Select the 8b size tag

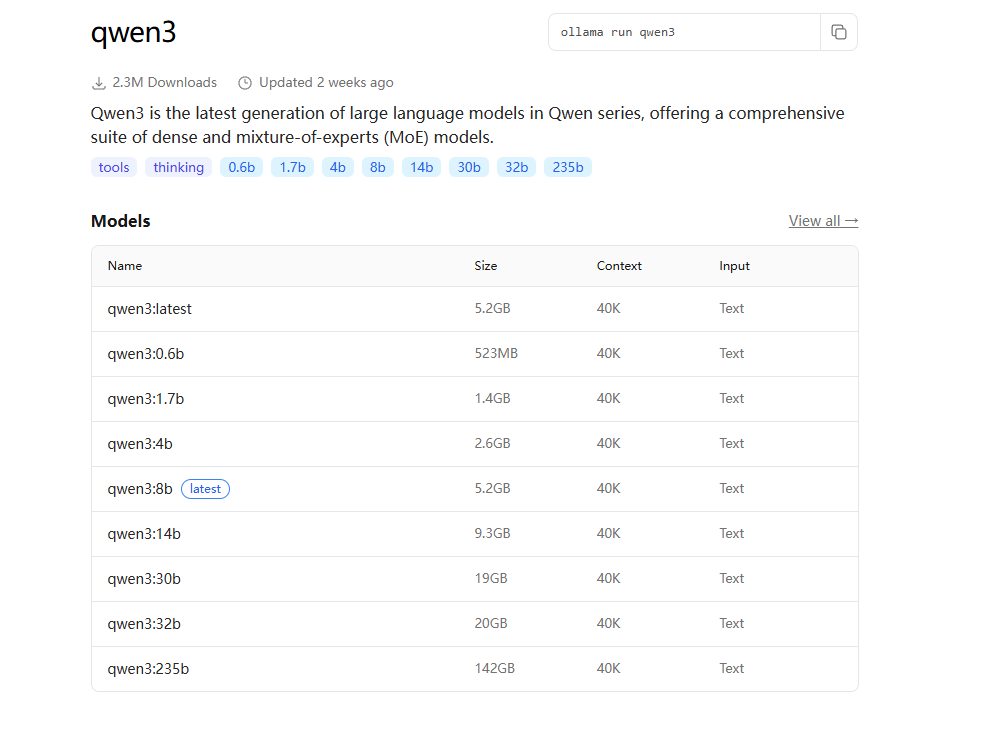coord(378,167)
